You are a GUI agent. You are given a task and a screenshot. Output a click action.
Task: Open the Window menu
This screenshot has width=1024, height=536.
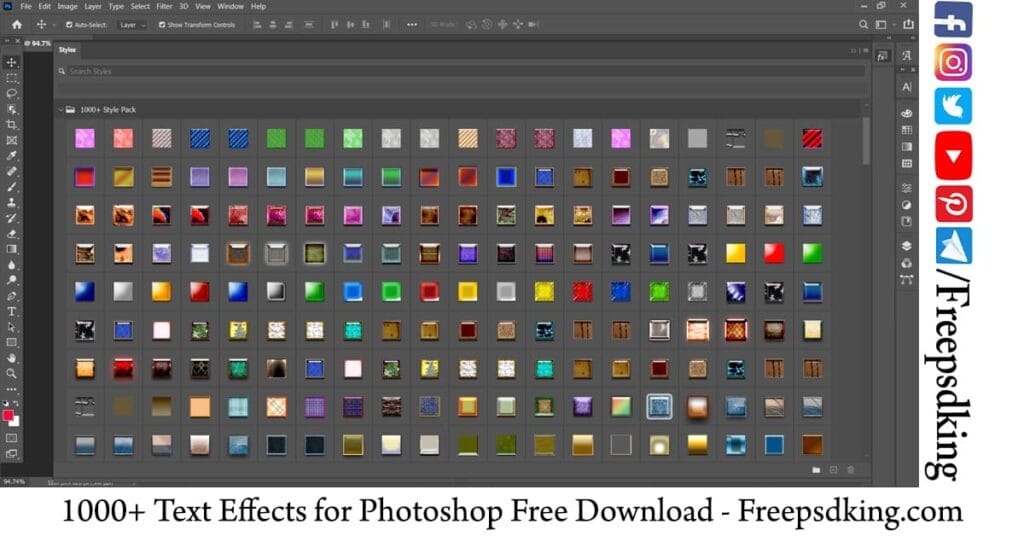click(x=230, y=6)
